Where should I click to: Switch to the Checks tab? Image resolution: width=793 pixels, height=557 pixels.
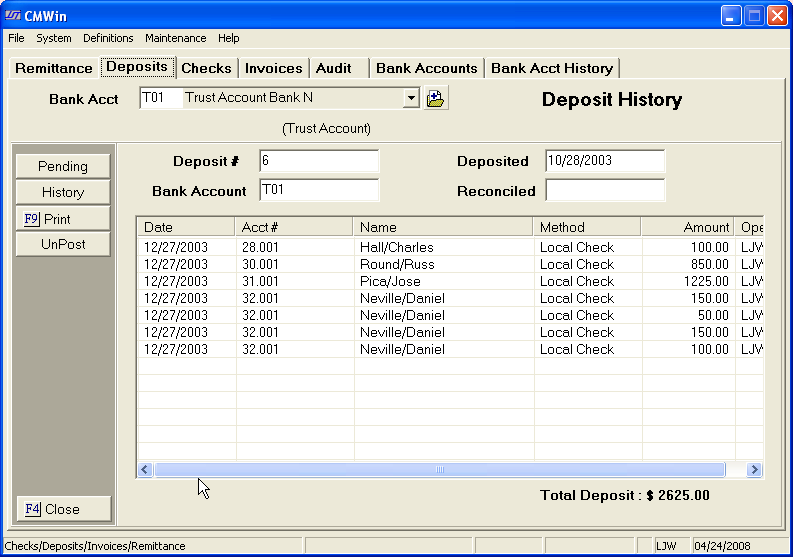click(206, 68)
